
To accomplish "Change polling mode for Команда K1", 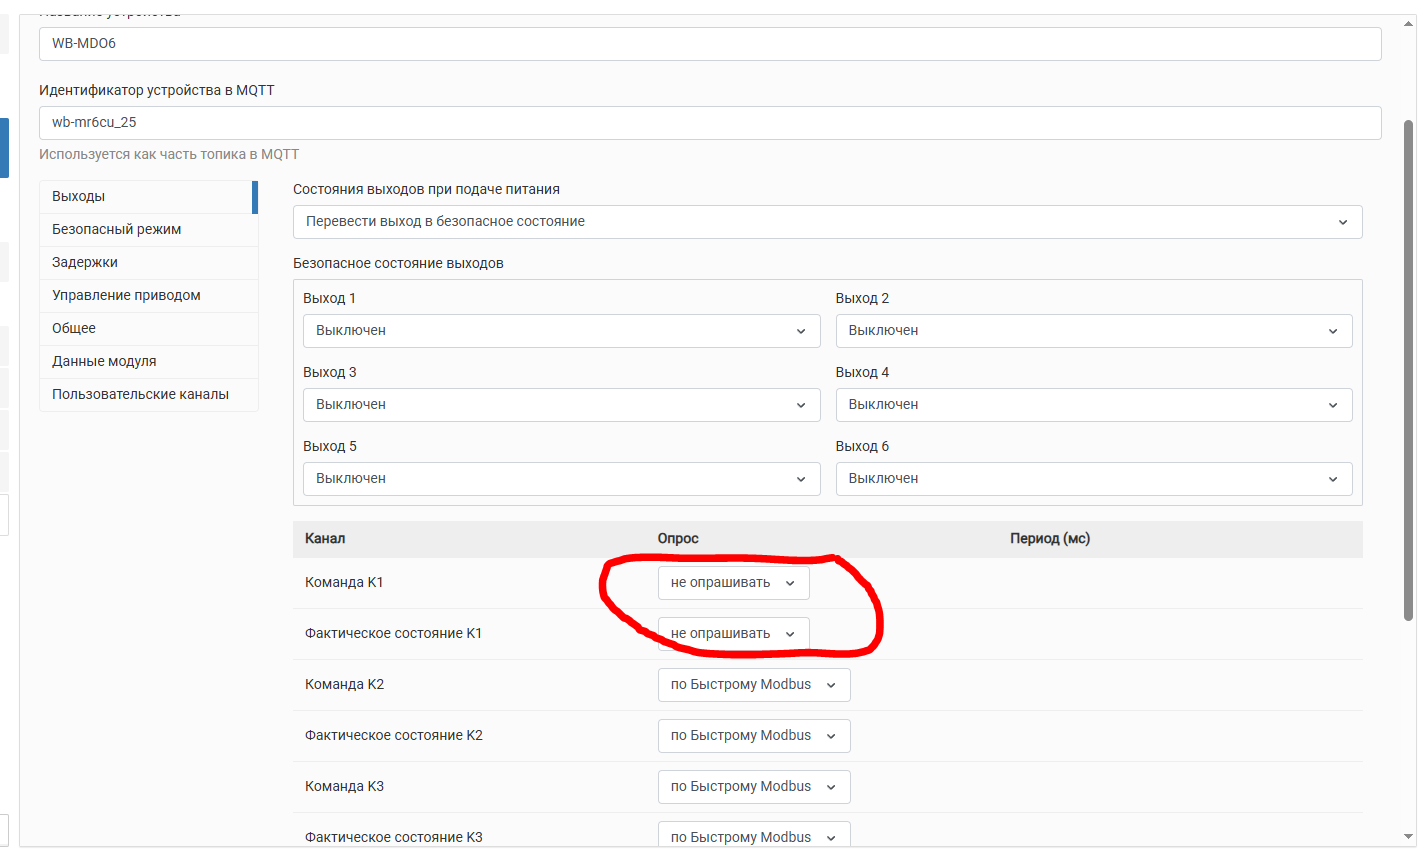I will (733, 583).
